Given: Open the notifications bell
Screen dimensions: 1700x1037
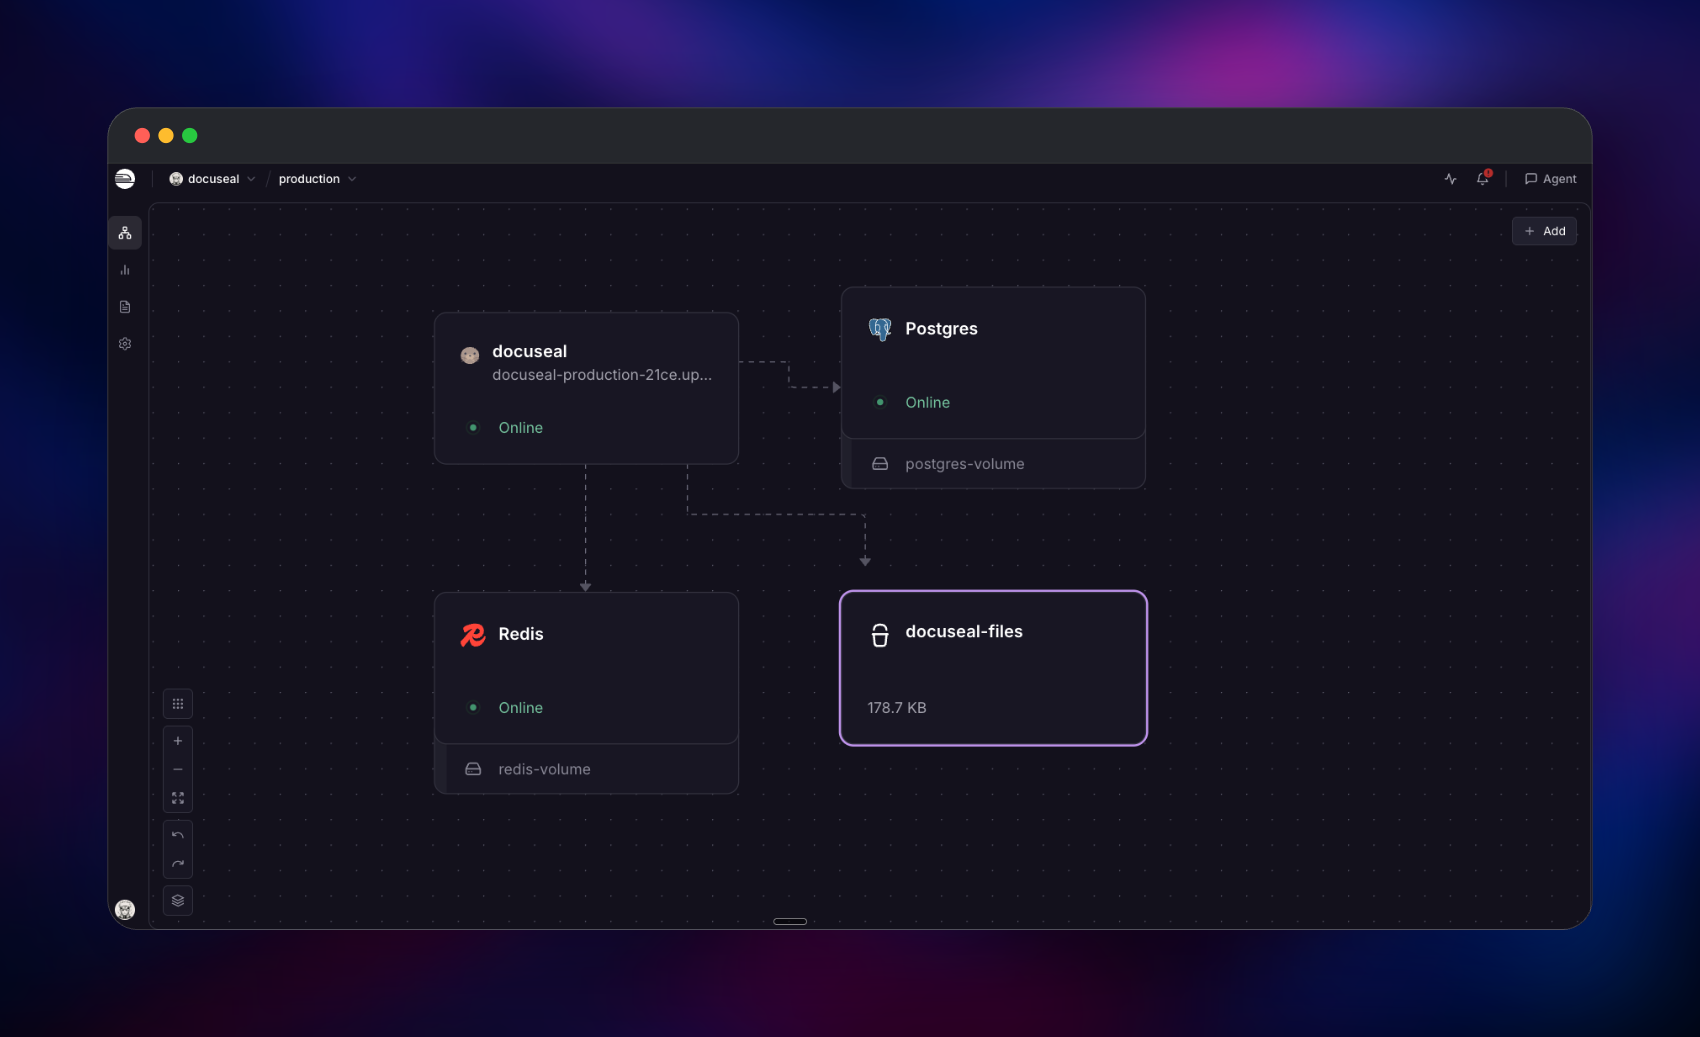Looking at the screenshot, I should pyautogui.click(x=1483, y=179).
